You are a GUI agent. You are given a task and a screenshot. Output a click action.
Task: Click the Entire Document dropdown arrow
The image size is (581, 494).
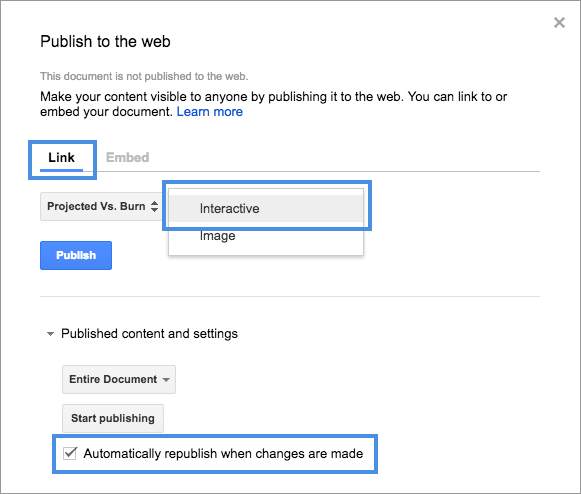(x=166, y=380)
